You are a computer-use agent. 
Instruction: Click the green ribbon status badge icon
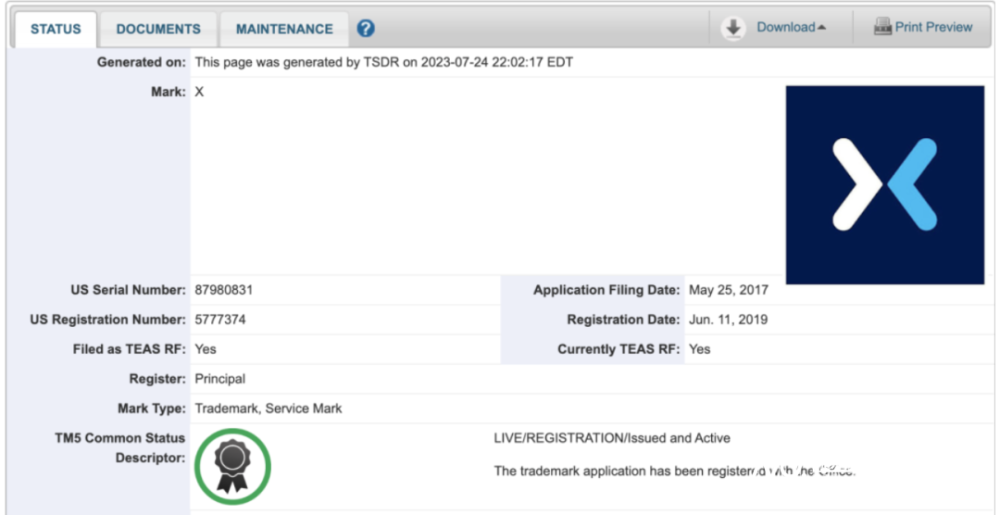click(233, 467)
